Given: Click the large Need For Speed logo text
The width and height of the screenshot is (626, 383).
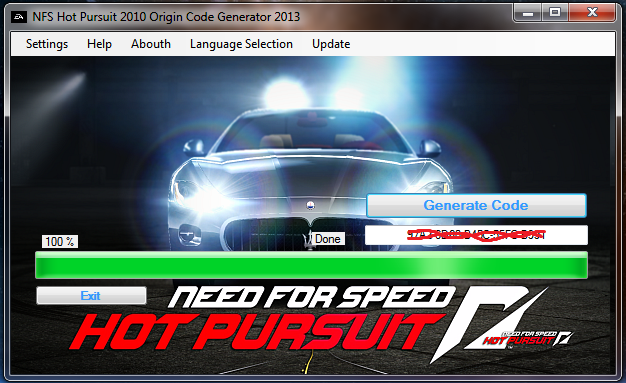Looking at the screenshot, I should coord(311,297).
